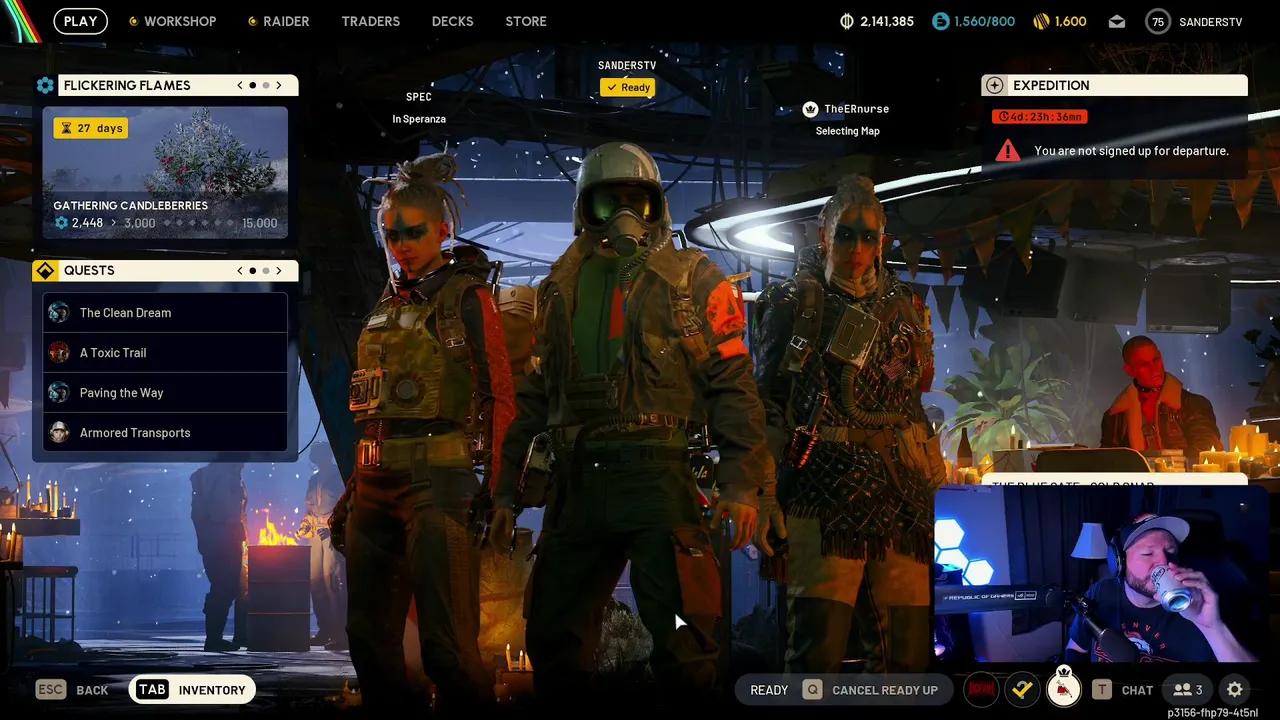Go to next Quests page arrow
The width and height of the screenshot is (1280, 720).
click(279, 271)
